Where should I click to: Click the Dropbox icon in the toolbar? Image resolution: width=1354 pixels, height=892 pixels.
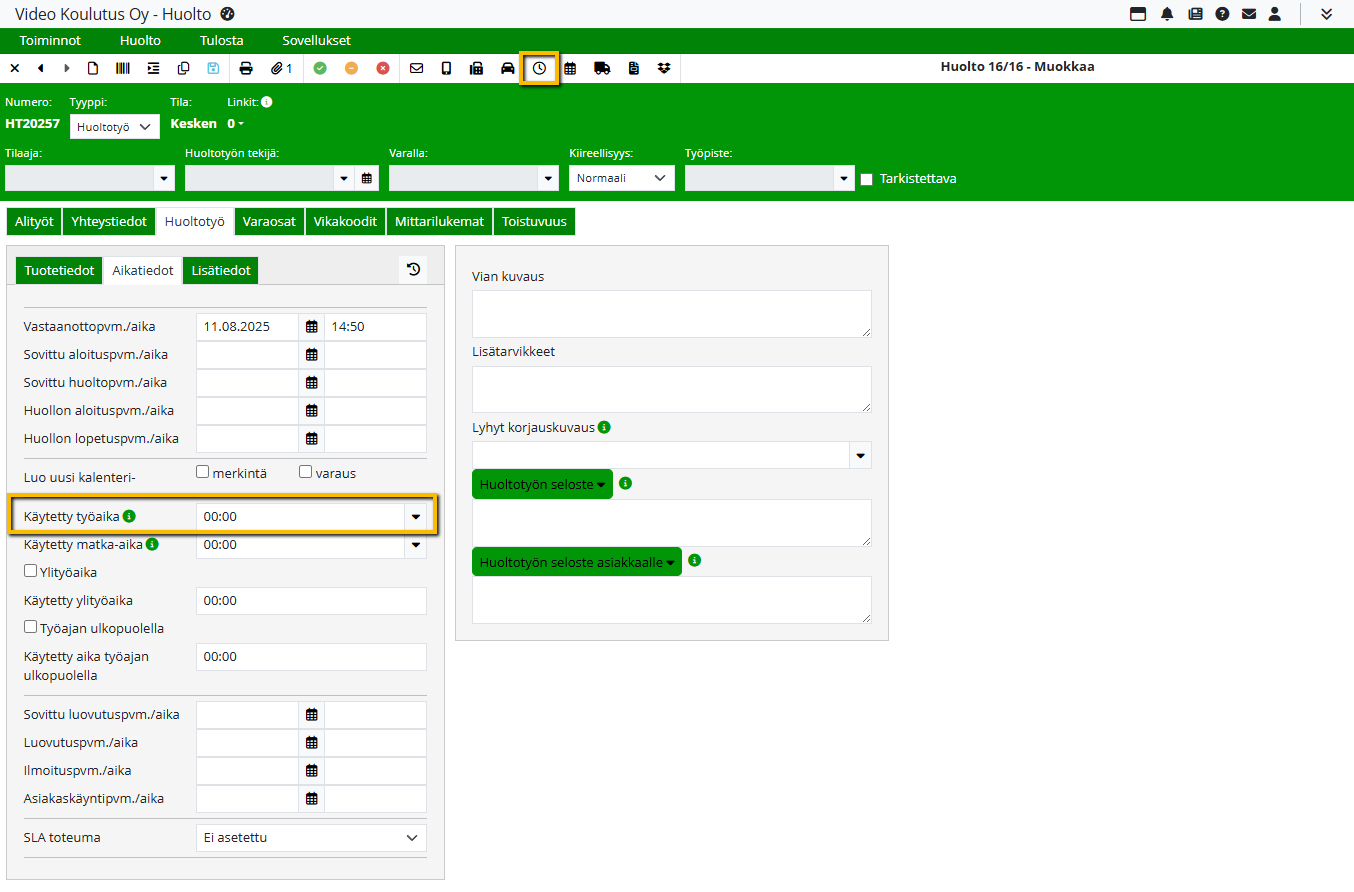click(x=664, y=68)
